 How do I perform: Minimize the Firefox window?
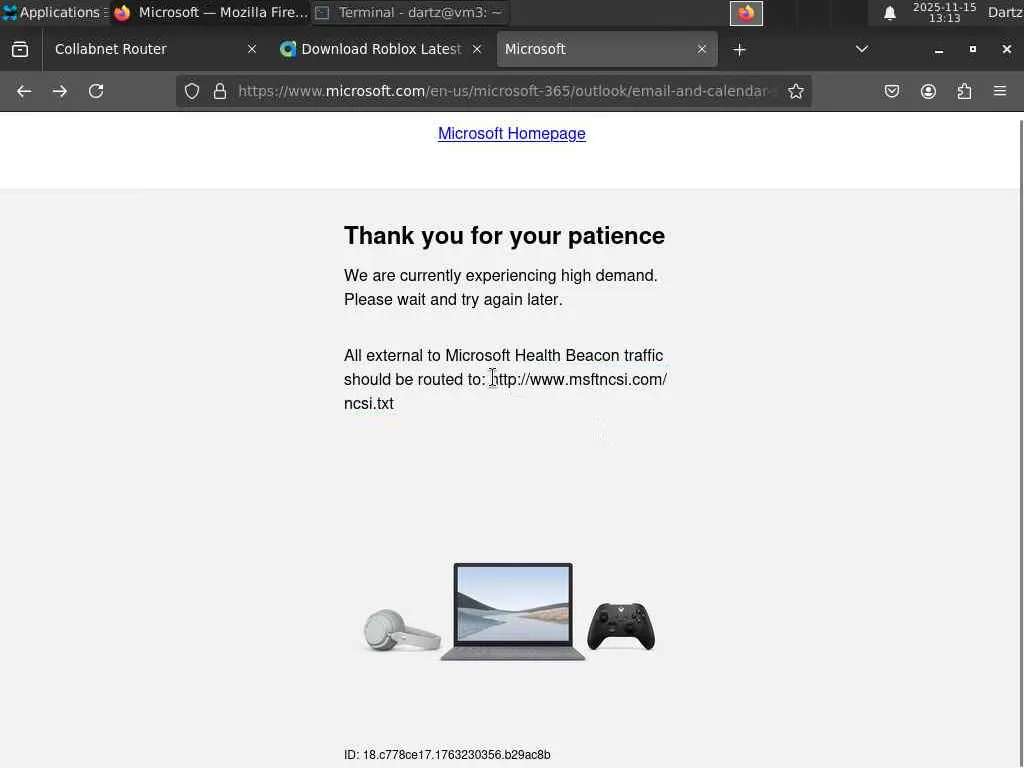[x=938, y=50]
